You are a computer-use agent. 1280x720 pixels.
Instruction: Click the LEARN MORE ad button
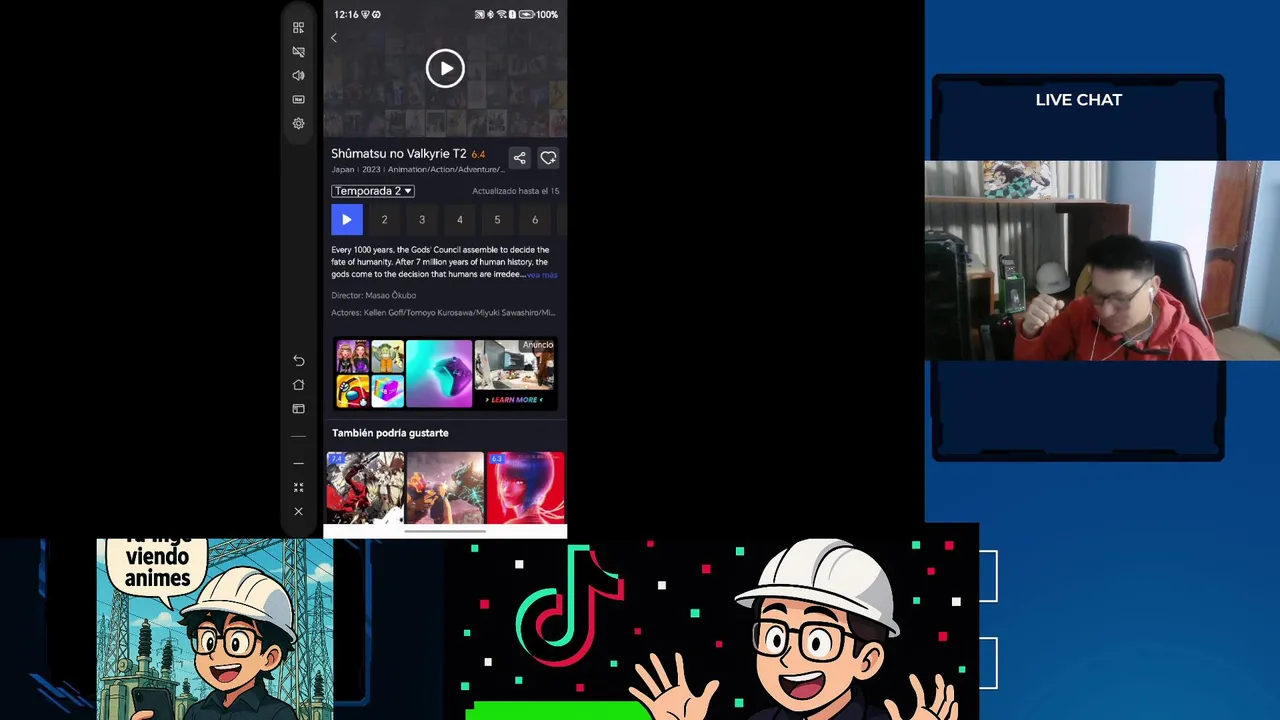click(x=515, y=400)
